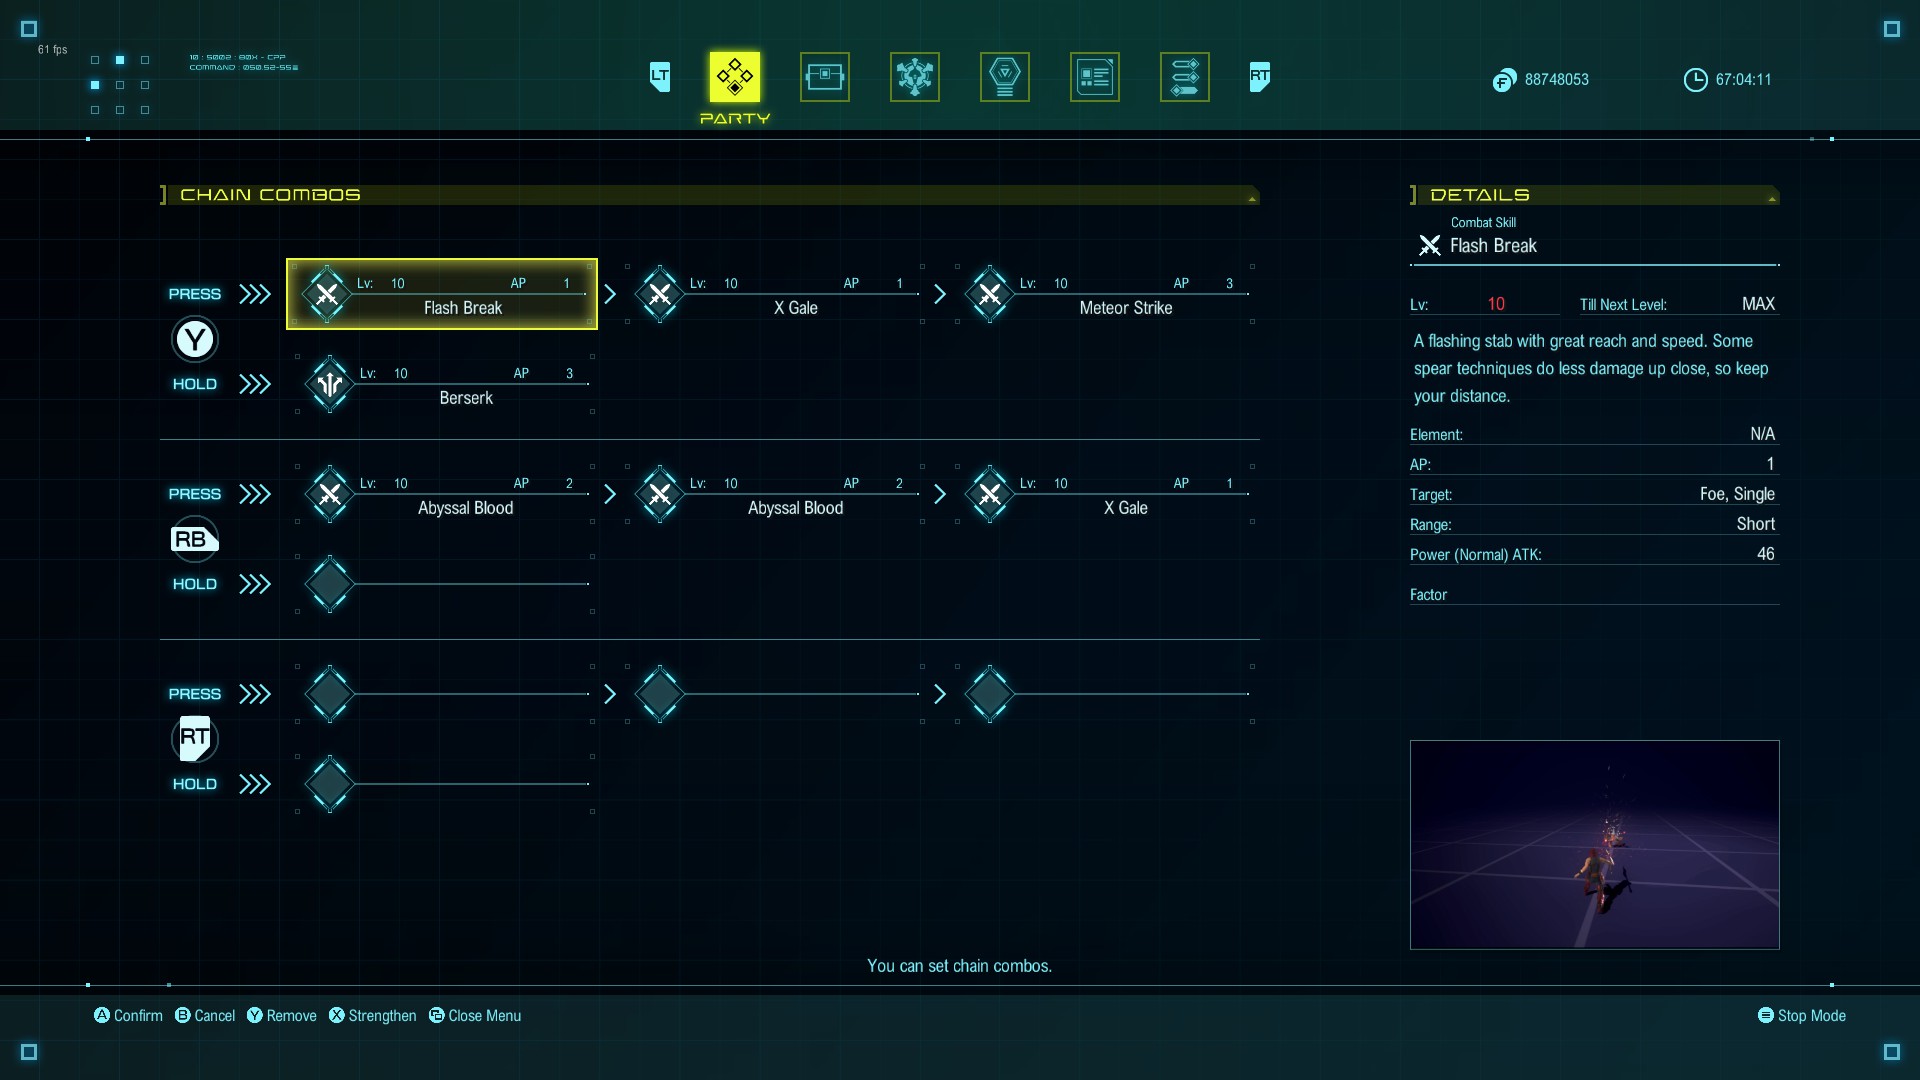The image size is (1920, 1080).
Task: Click the snowflake-shaped skill tree icon
Action: click(x=914, y=77)
